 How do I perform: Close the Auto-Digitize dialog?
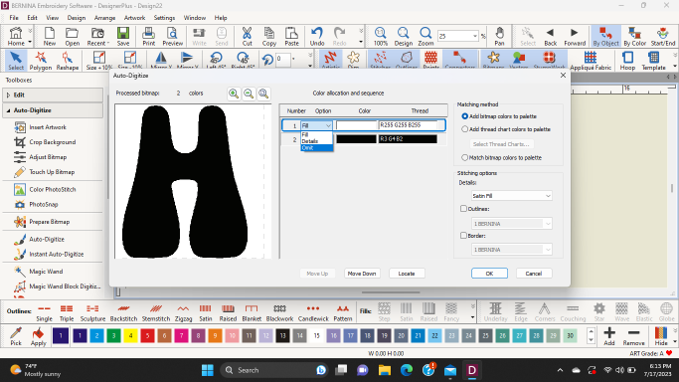click(x=563, y=75)
